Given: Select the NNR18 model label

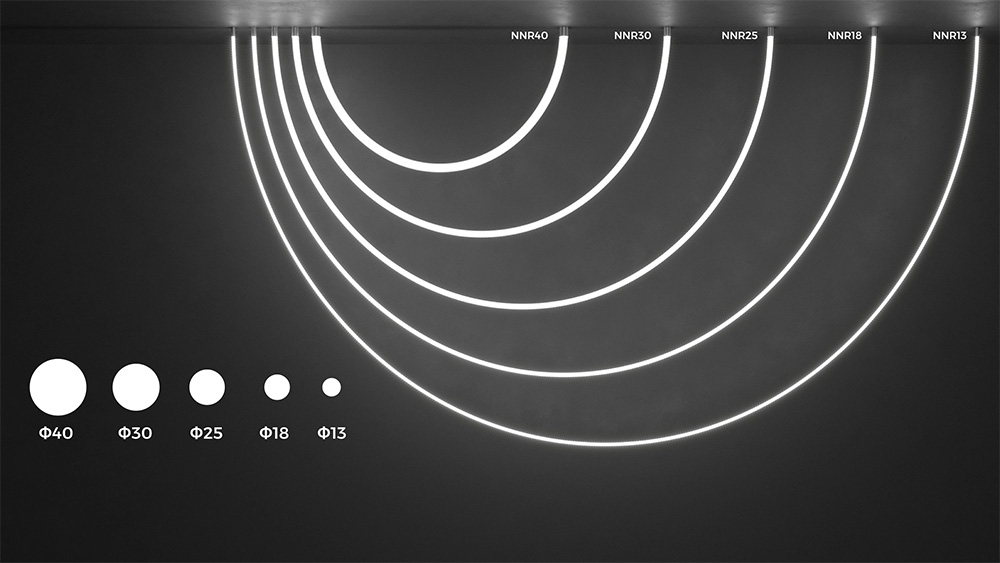Looking at the screenshot, I should [x=845, y=36].
